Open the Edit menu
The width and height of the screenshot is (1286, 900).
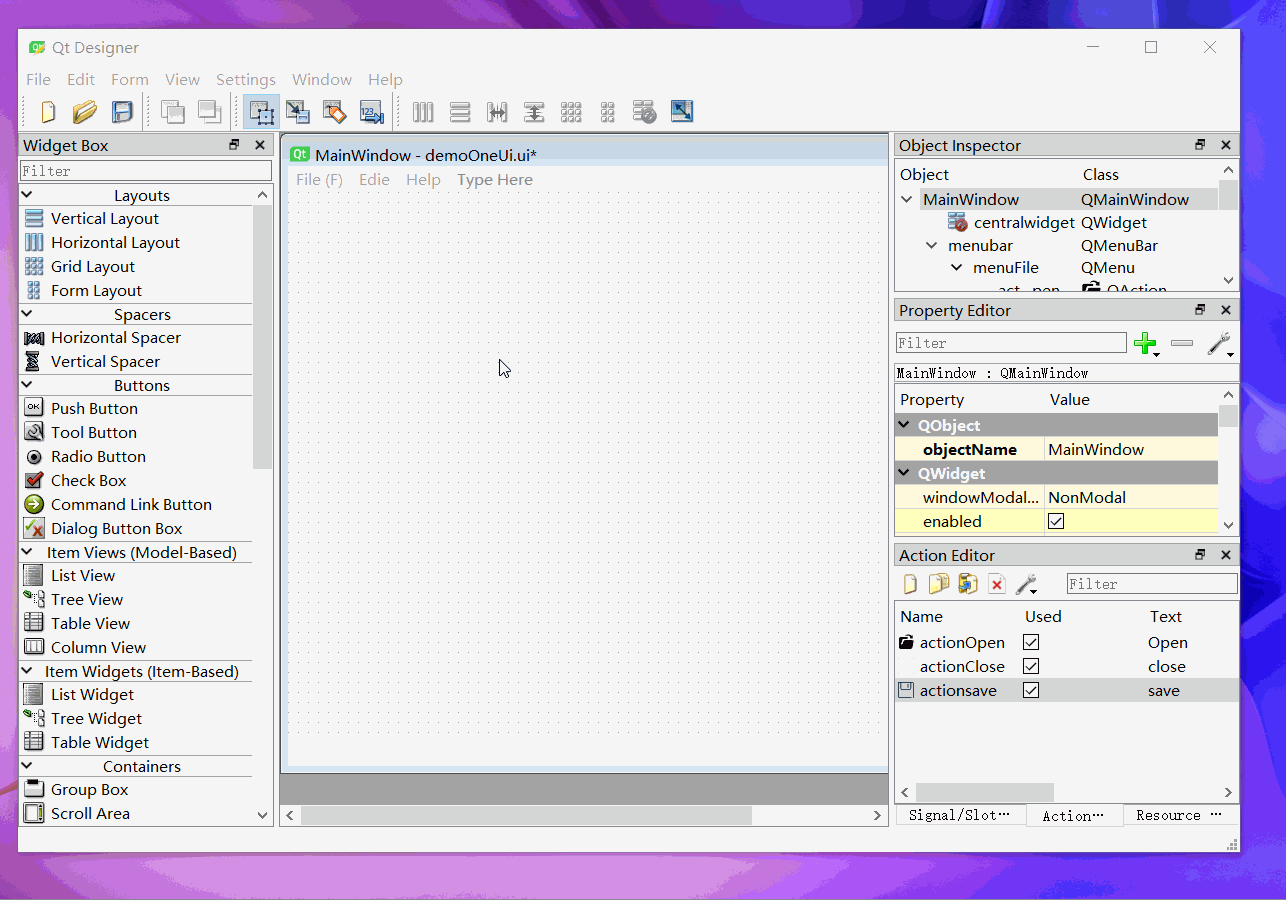81,79
